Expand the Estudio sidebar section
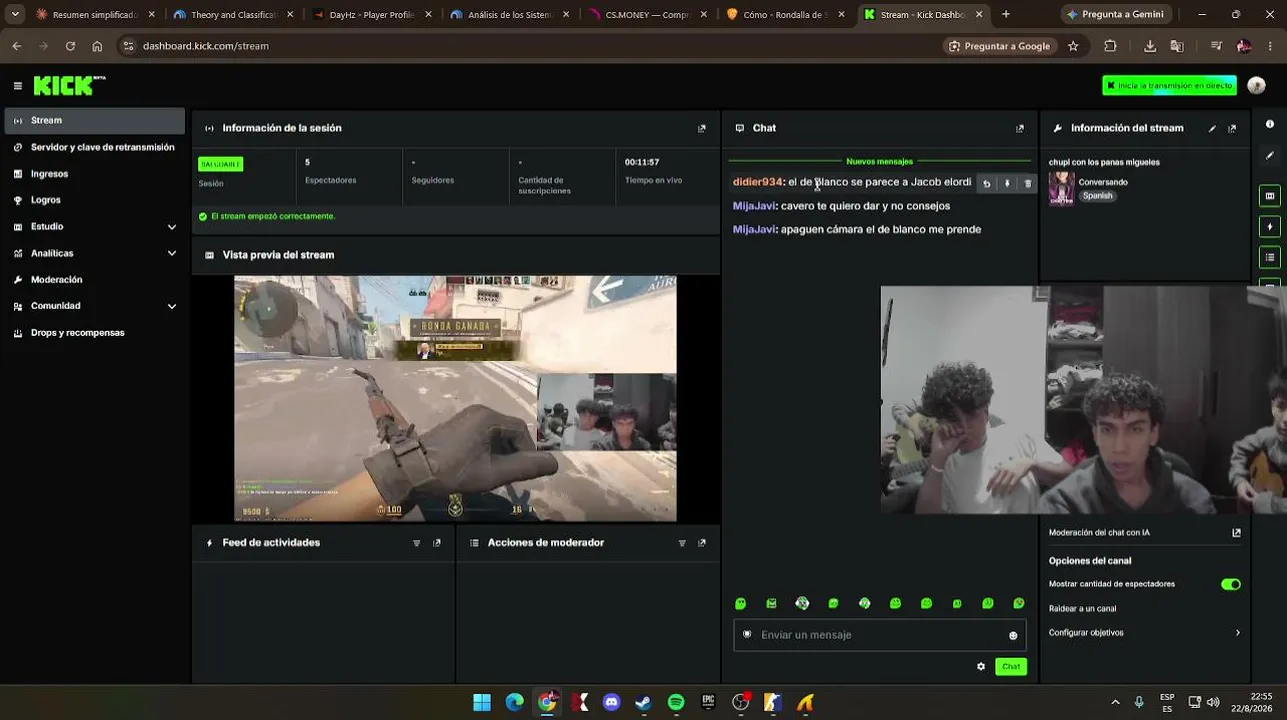1287x720 pixels. click(172, 227)
